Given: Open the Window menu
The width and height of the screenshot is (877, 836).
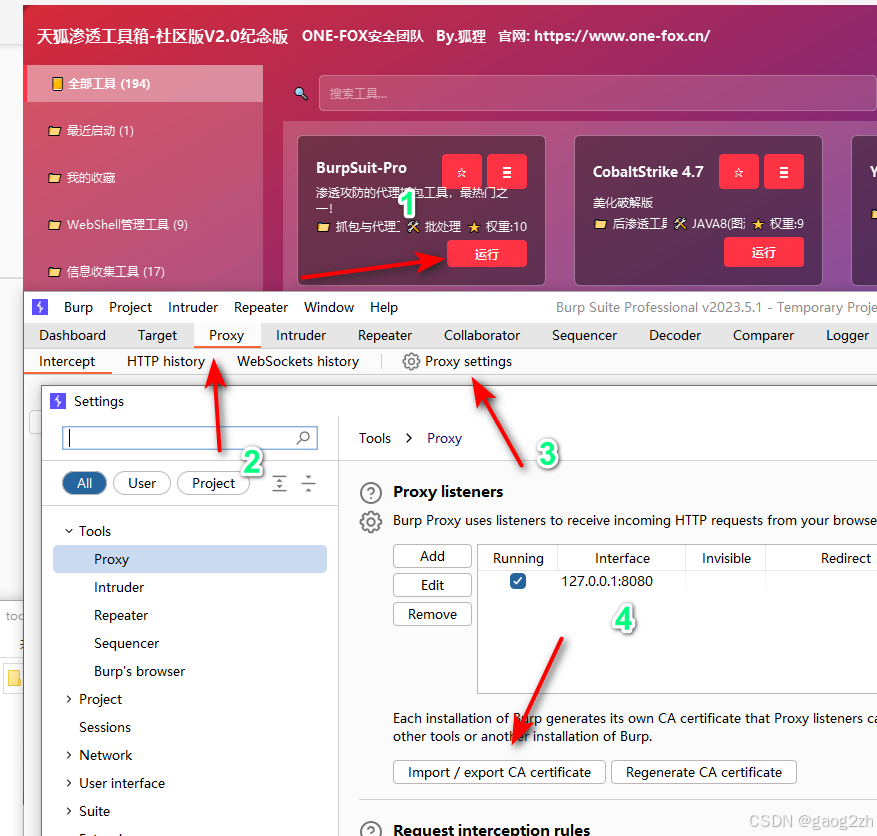Looking at the screenshot, I should (329, 307).
